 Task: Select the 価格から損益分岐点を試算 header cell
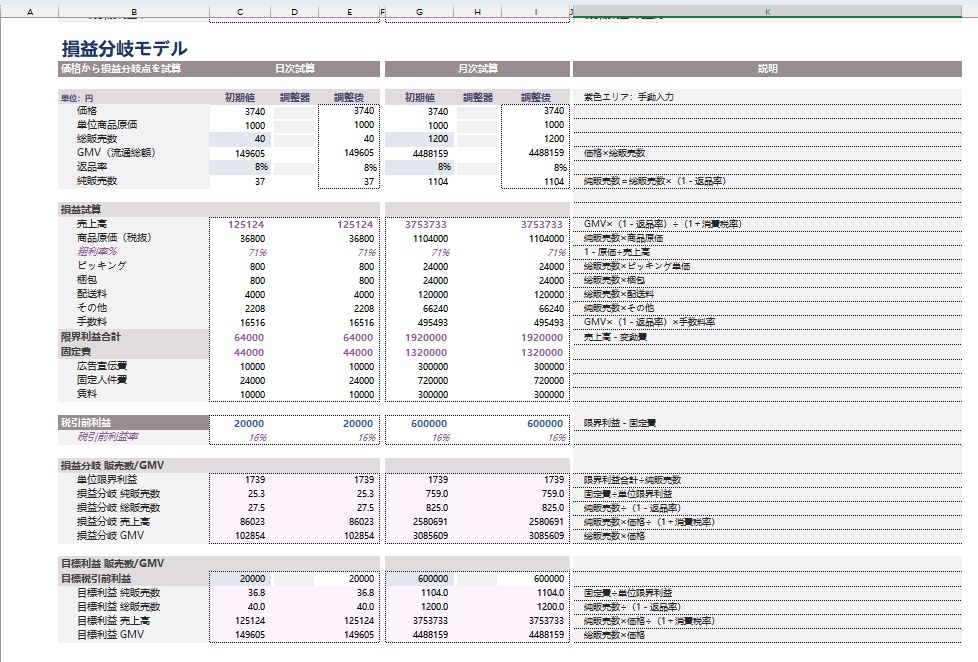pos(133,69)
